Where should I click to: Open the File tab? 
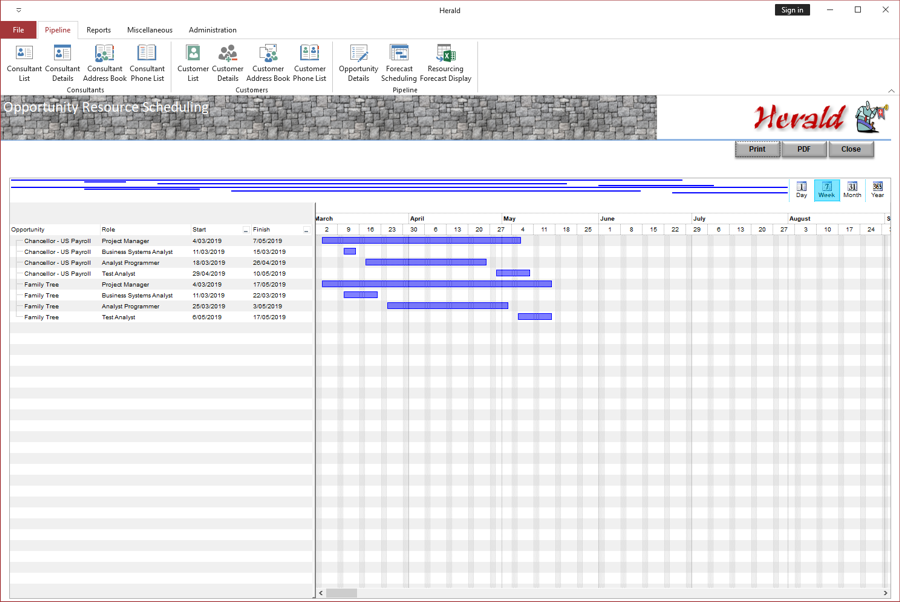(18, 30)
